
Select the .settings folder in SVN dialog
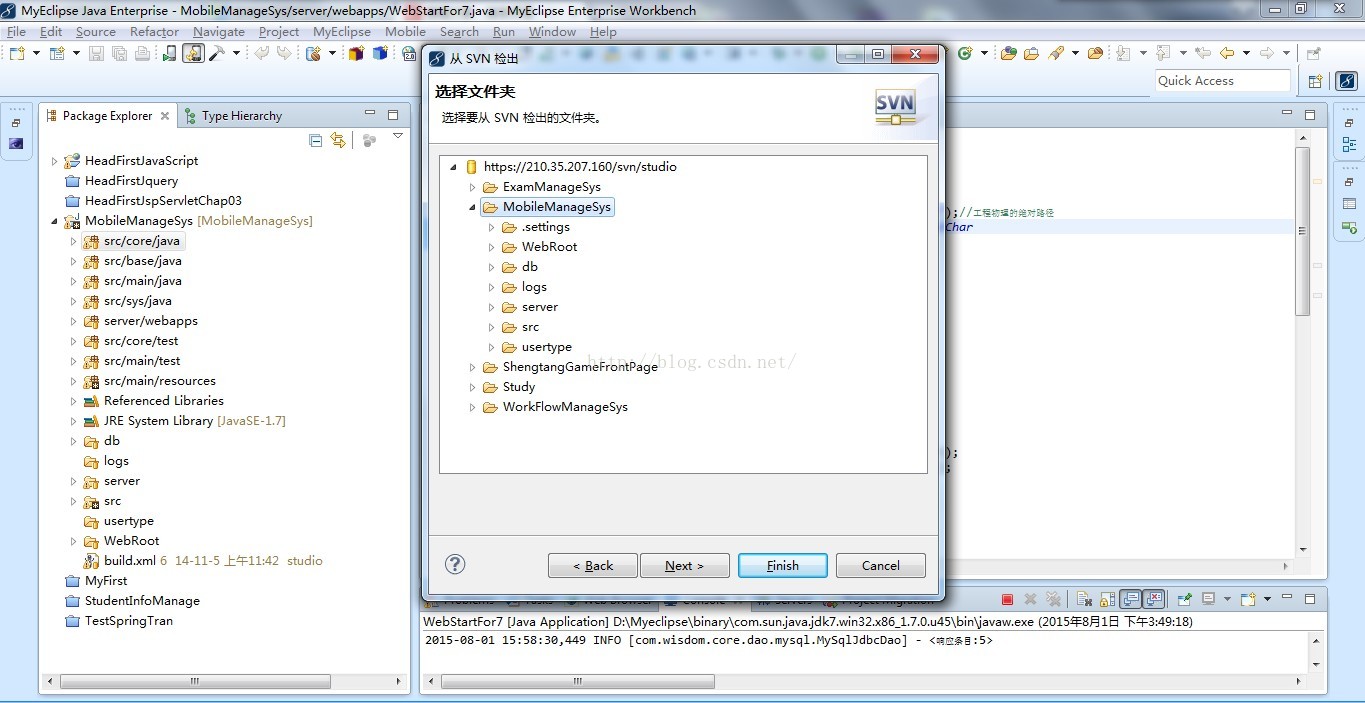pos(546,227)
